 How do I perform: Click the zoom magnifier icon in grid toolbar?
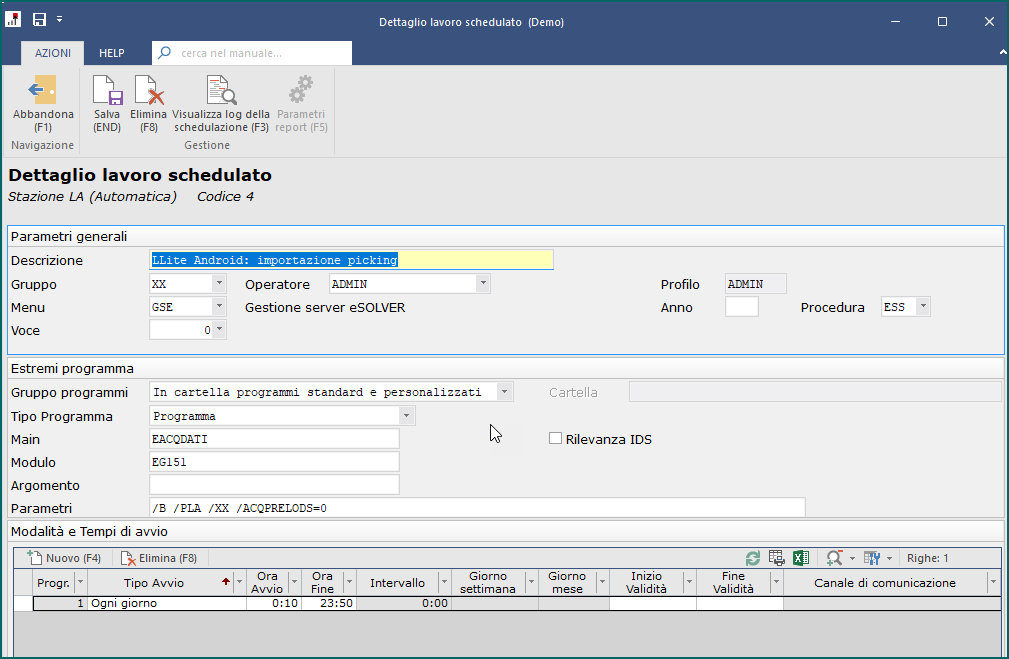pyautogui.click(x=834, y=558)
